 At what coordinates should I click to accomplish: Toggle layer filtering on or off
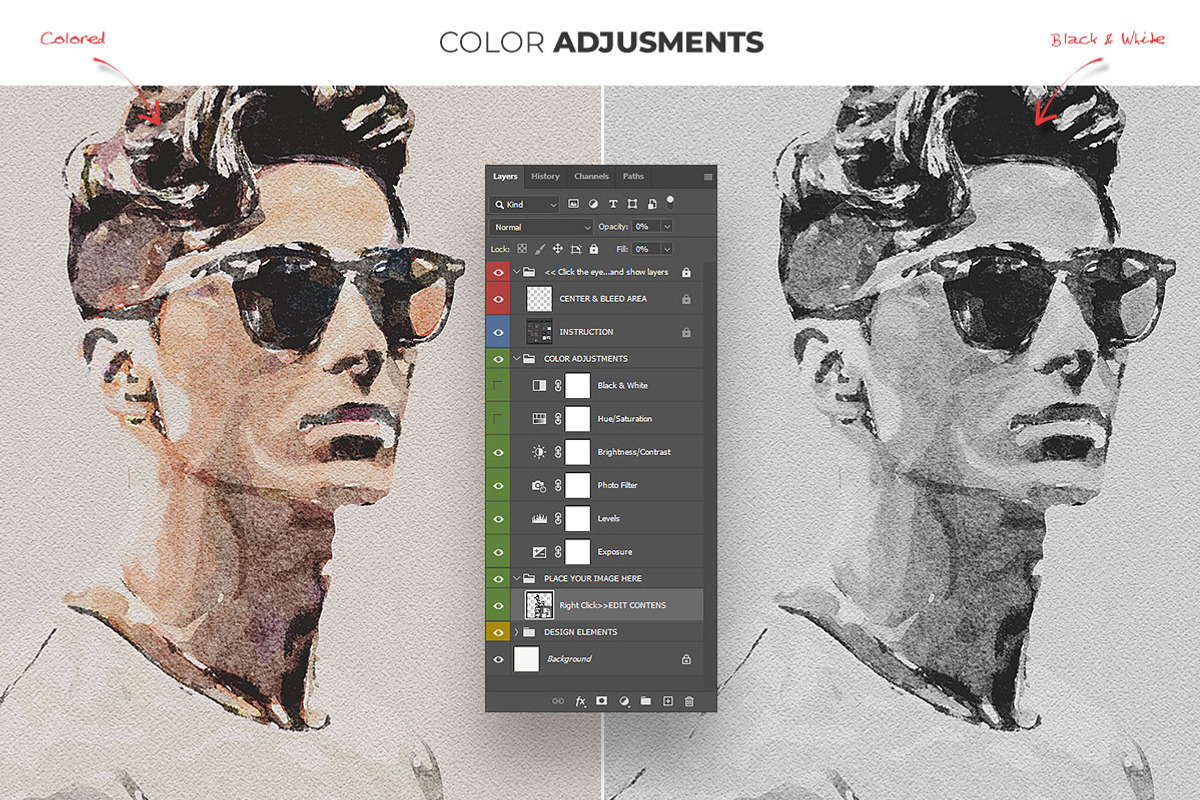point(670,201)
